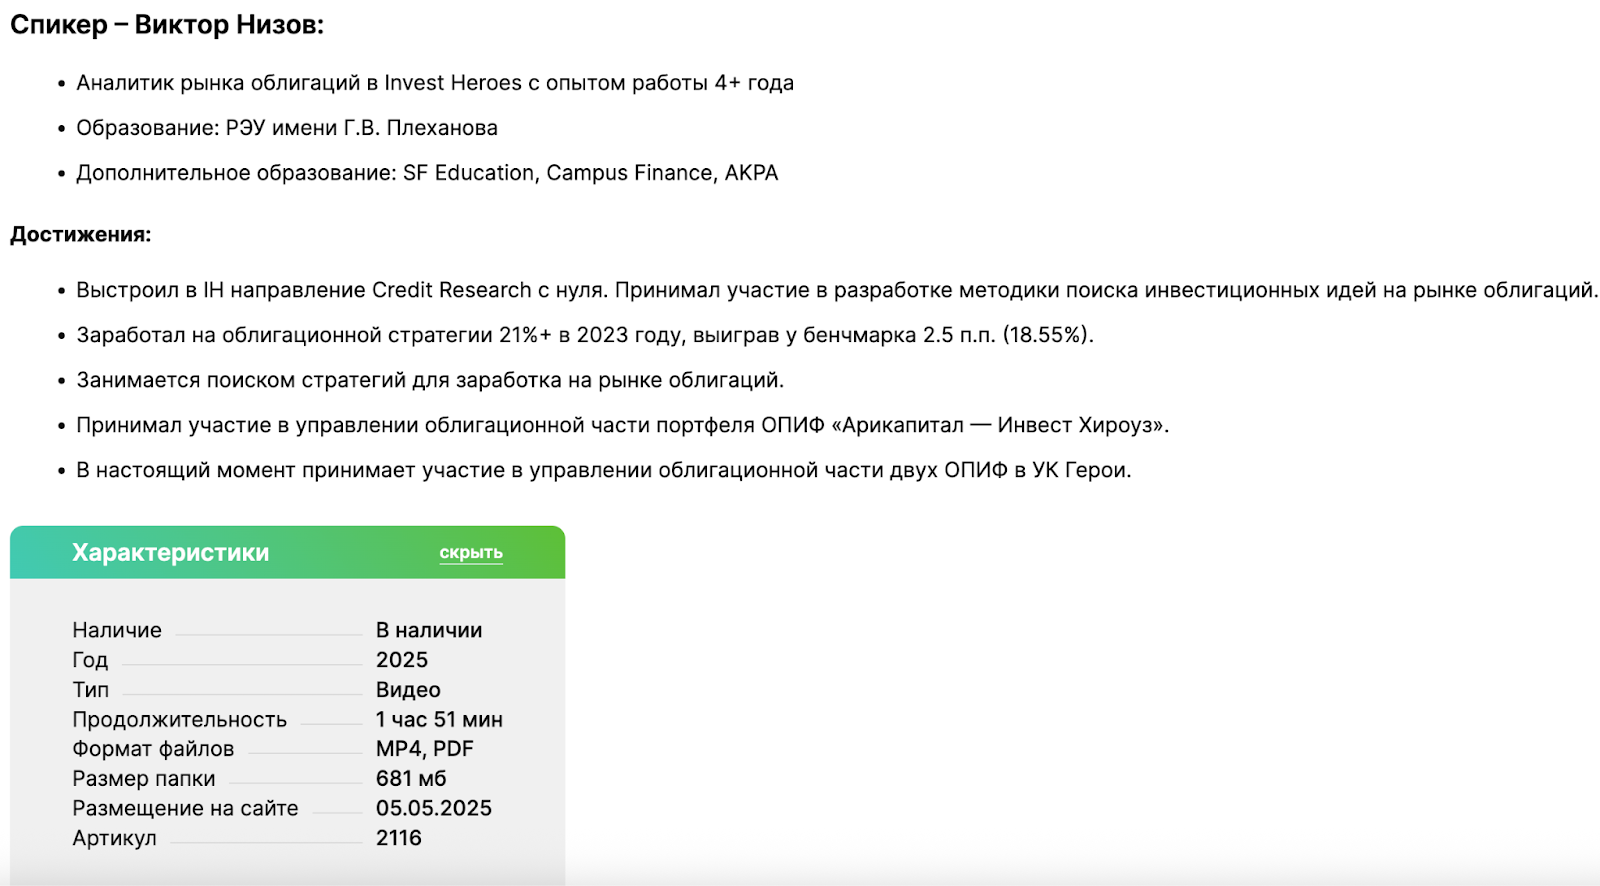Click the Invest Heroes analyst bullet line
This screenshot has height=886, width=1600.
[435, 83]
